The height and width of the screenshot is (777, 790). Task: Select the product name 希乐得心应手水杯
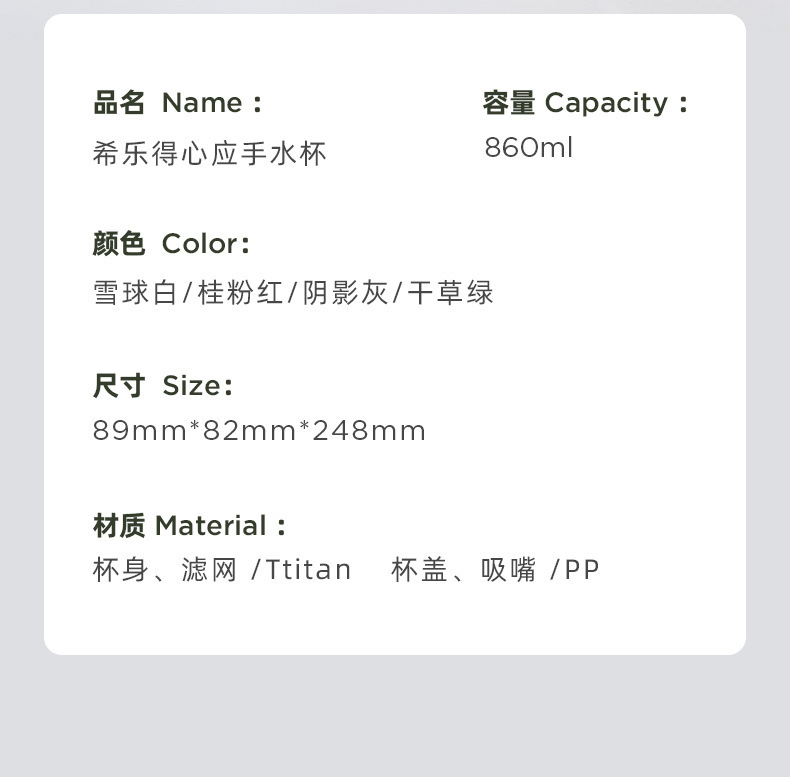tap(210, 153)
